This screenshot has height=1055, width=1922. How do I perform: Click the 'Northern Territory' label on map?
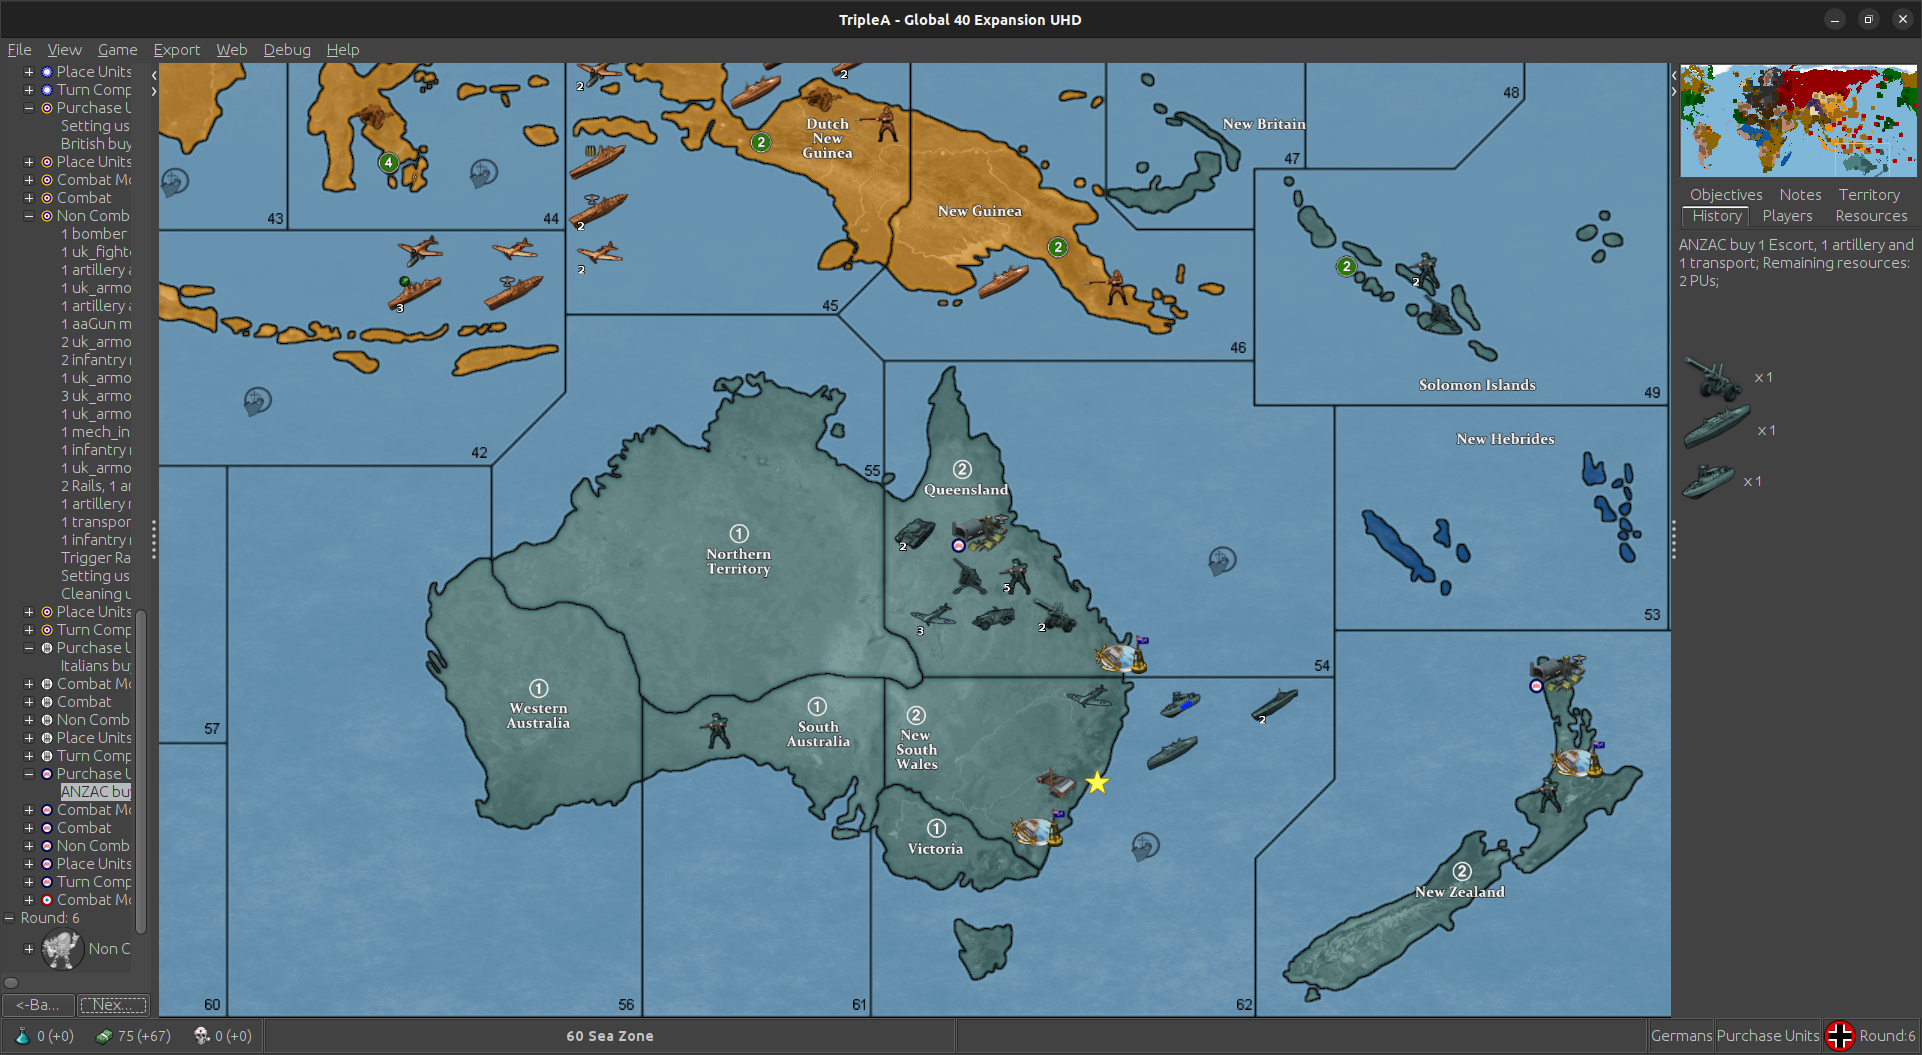(x=739, y=561)
